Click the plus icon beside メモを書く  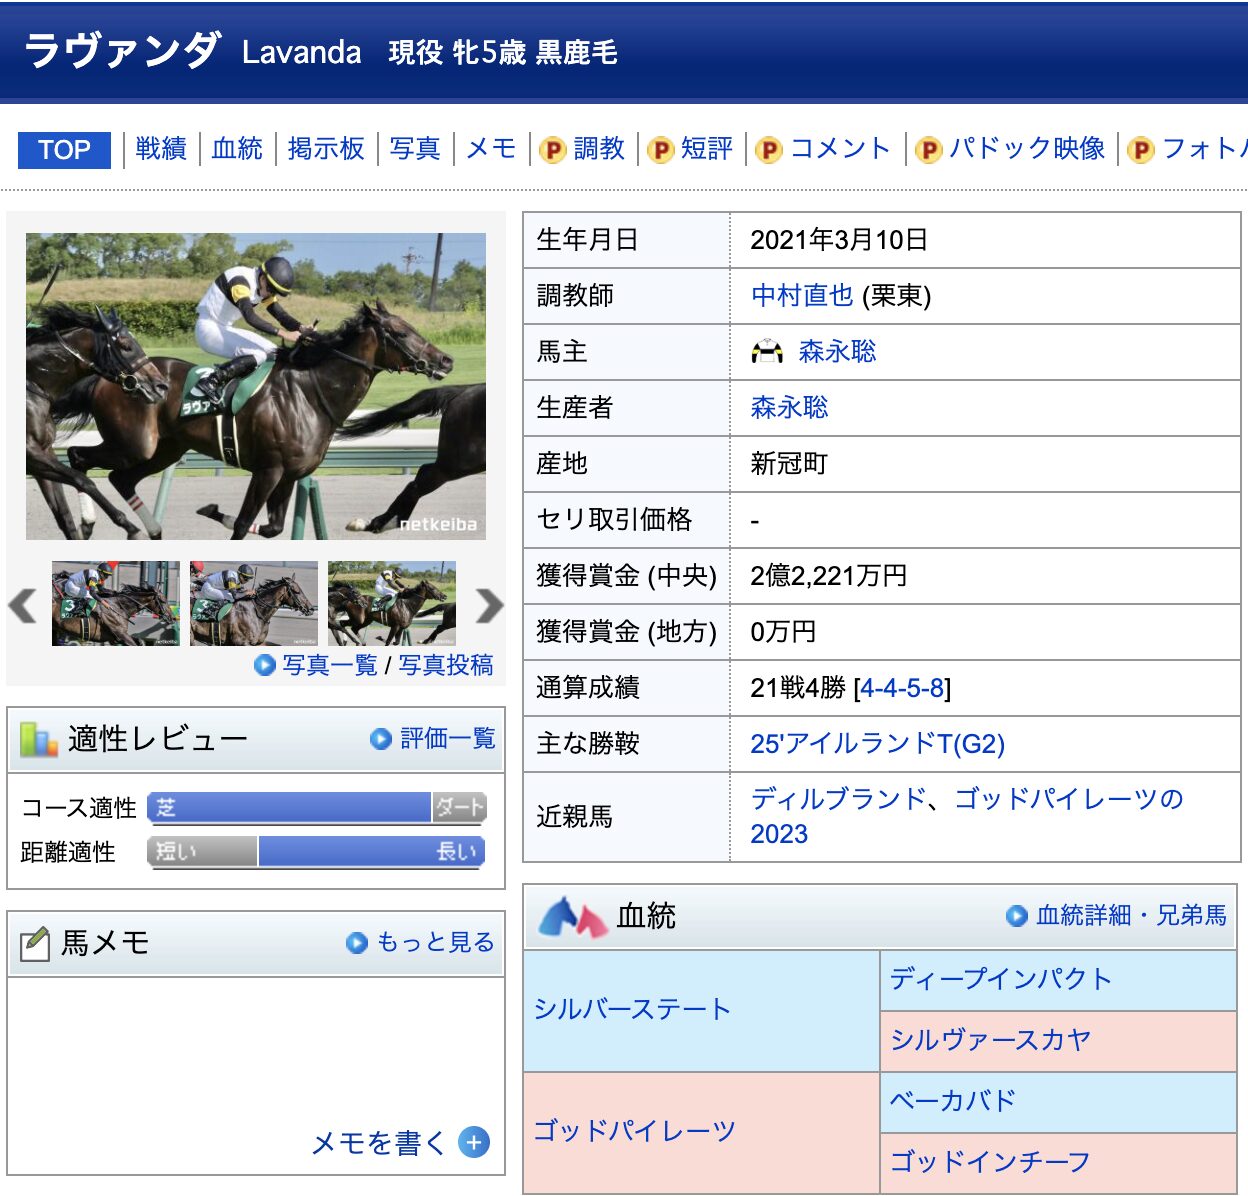(x=474, y=1142)
